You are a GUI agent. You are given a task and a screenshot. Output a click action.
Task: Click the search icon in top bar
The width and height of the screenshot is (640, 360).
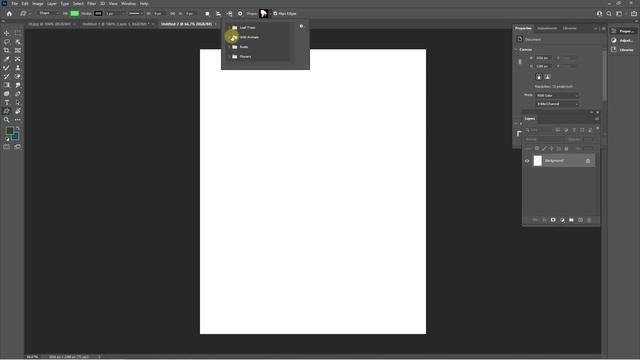pyautogui.click(x=609, y=13)
